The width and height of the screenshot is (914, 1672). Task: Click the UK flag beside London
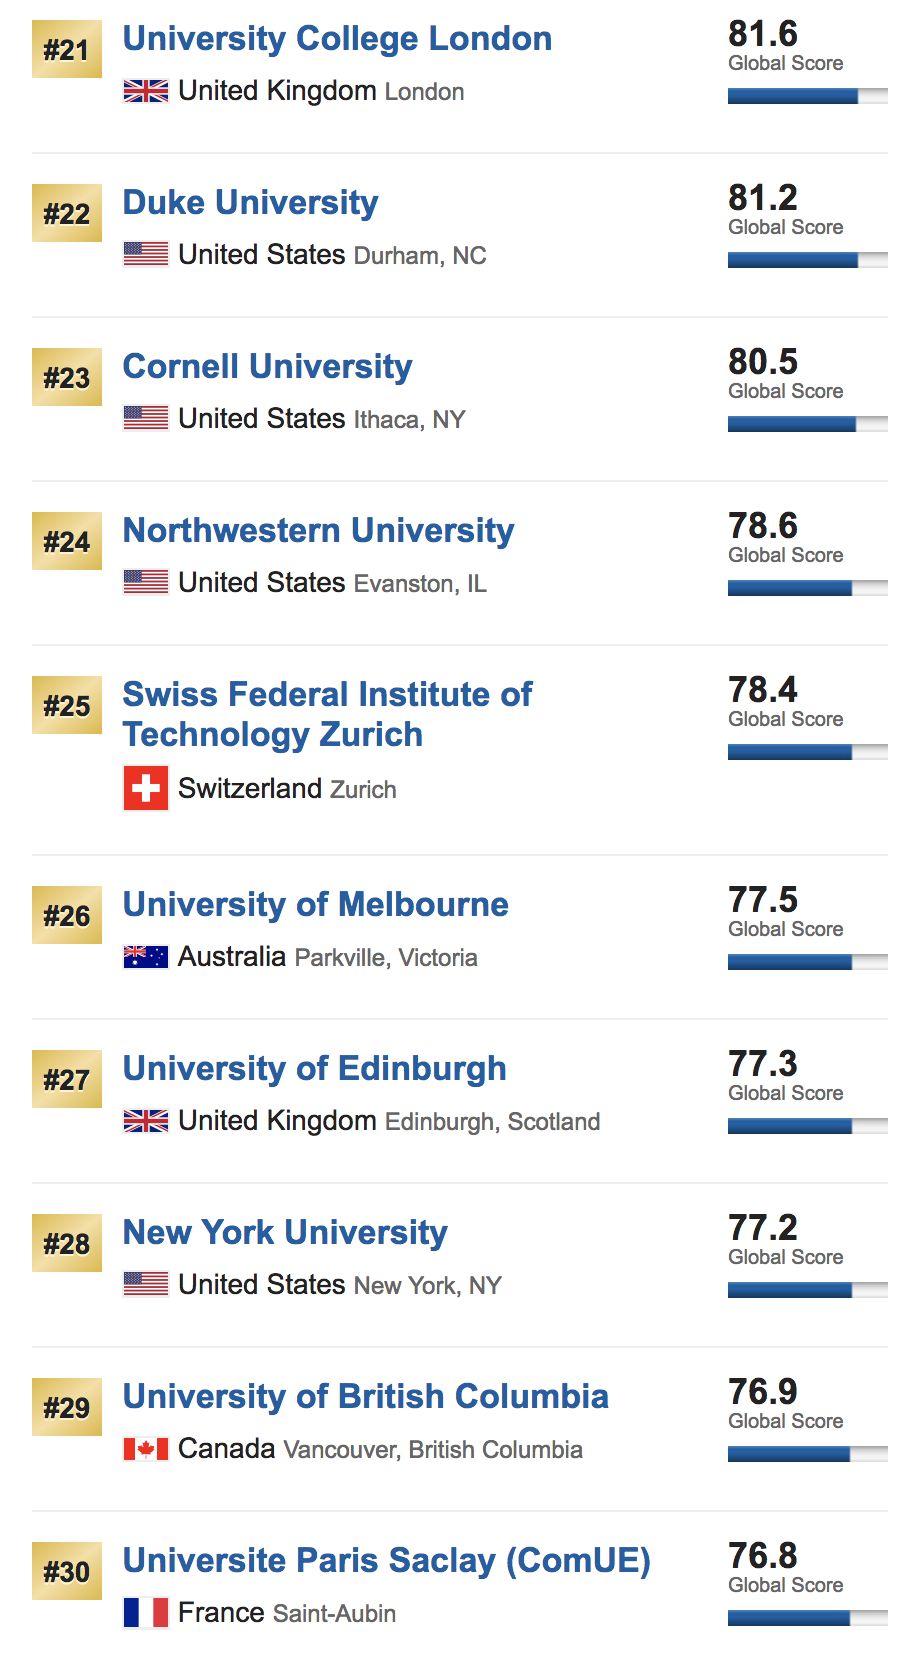click(146, 92)
